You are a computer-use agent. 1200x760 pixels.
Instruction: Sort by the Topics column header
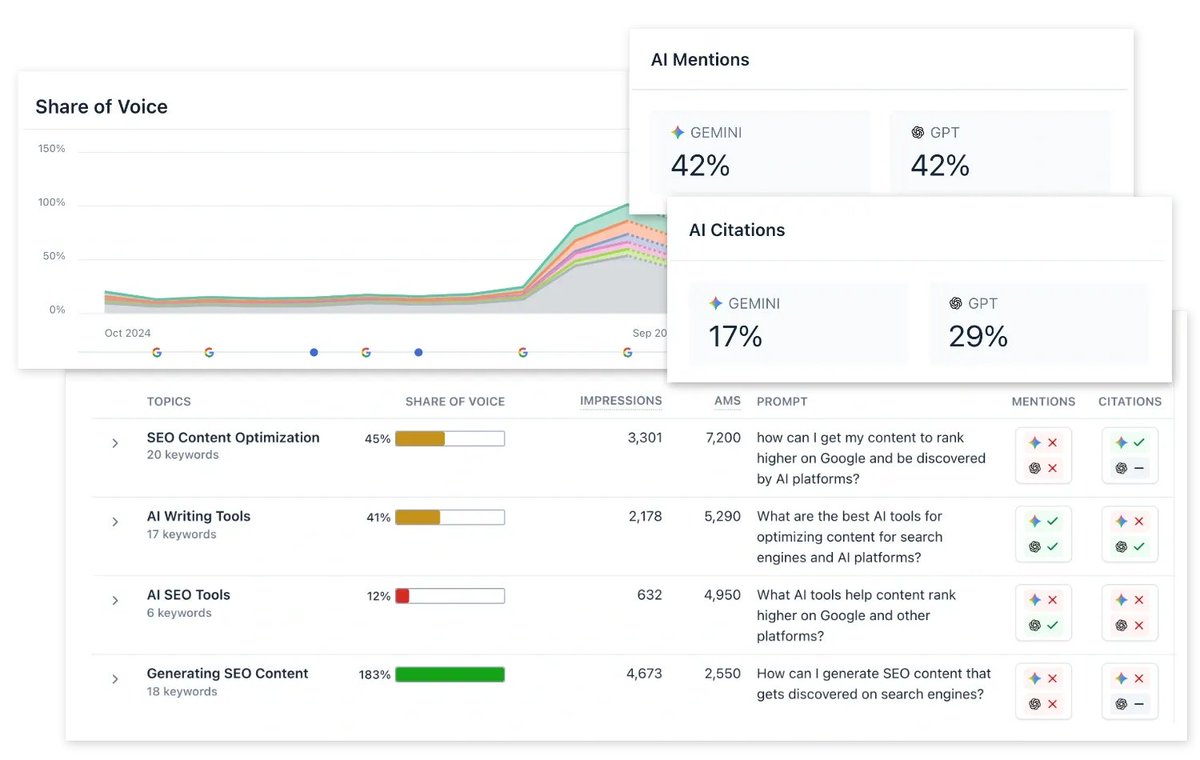tap(169, 402)
